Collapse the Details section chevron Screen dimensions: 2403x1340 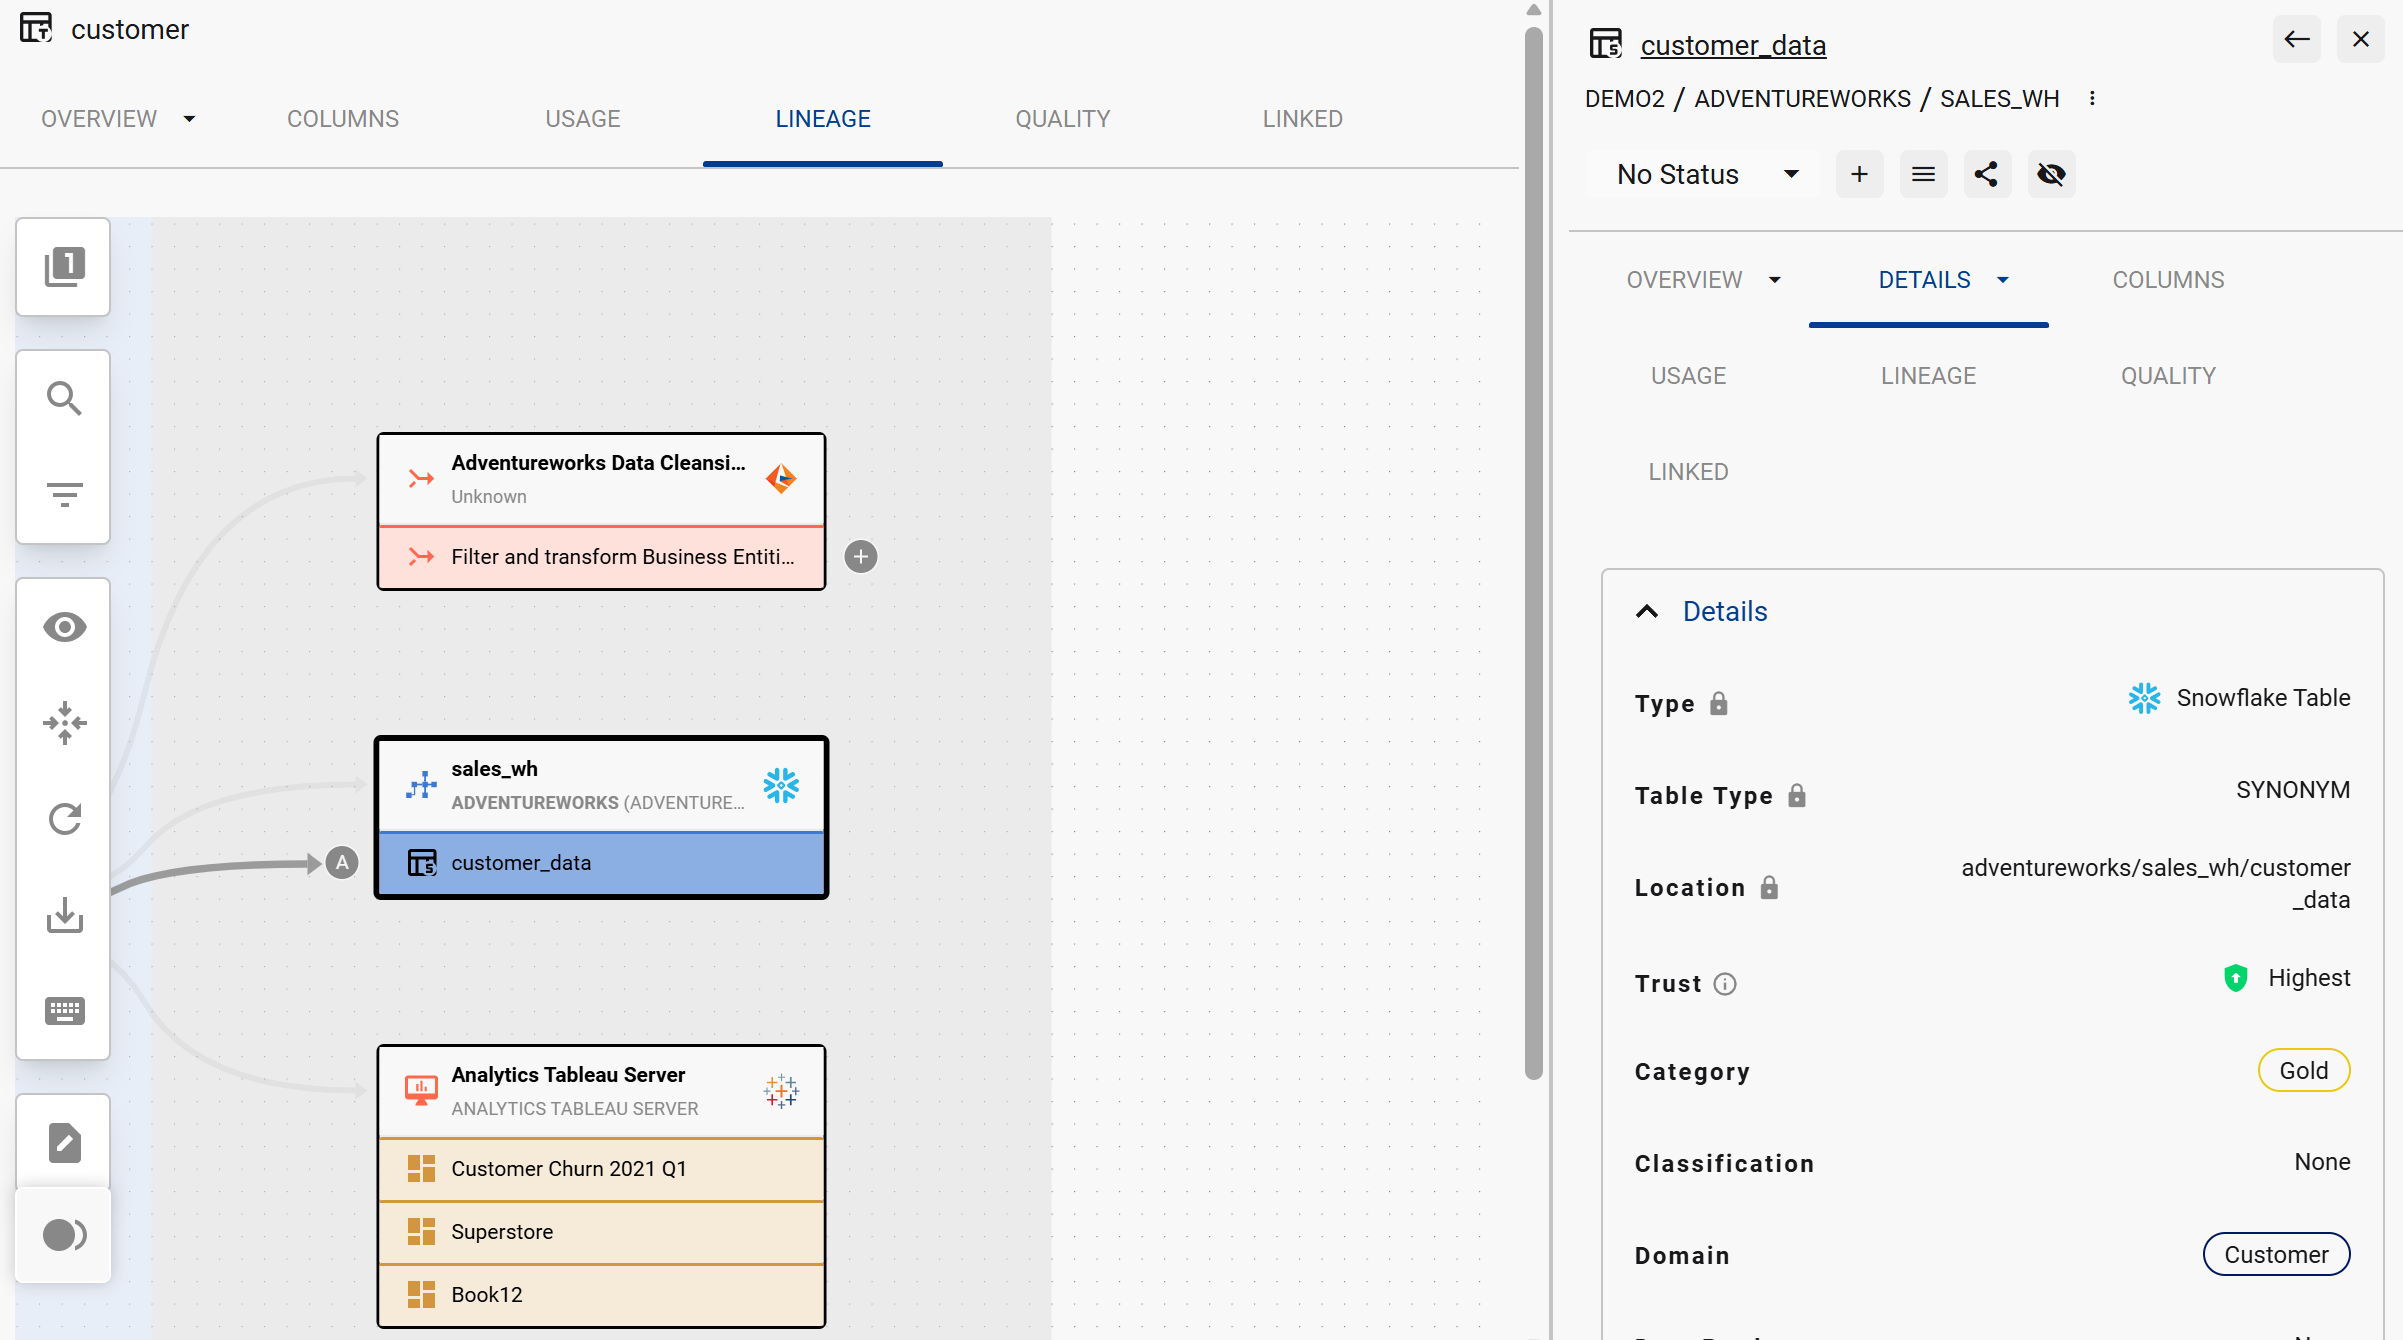click(1647, 611)
